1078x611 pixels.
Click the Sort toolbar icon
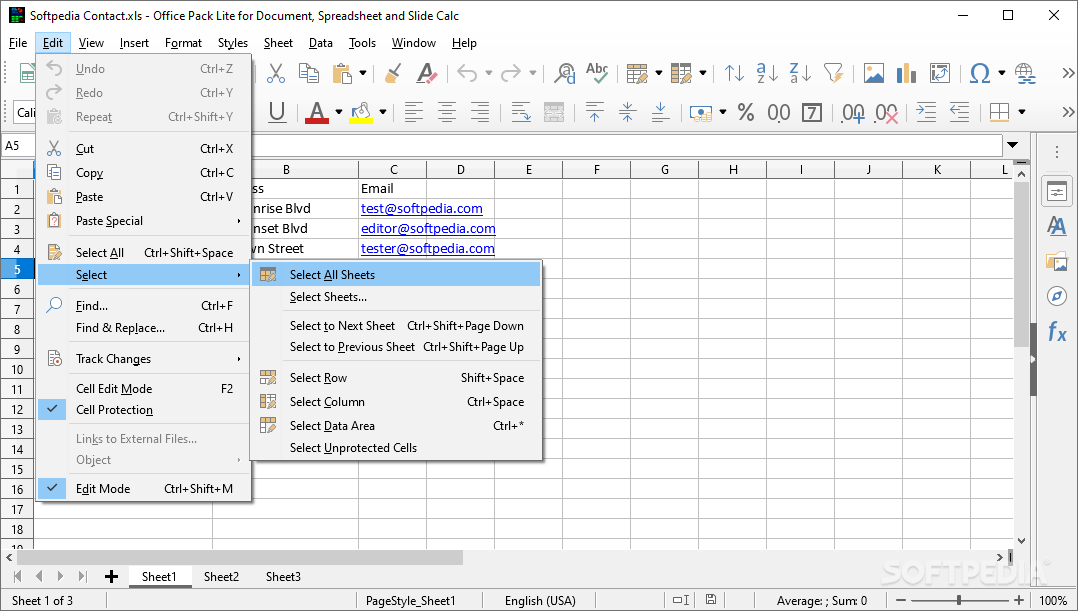coord(734,73)
